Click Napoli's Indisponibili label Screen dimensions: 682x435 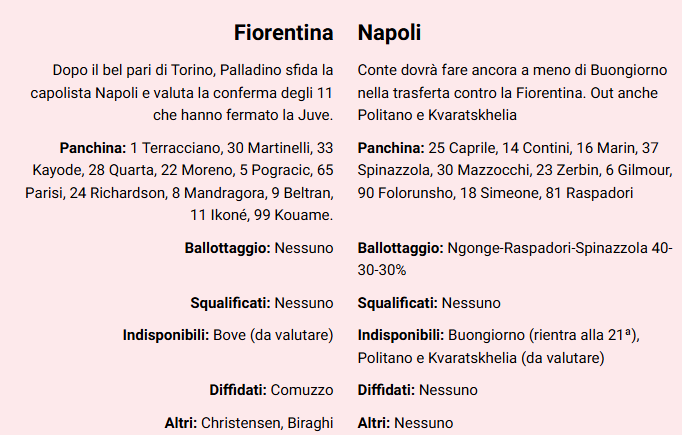pyautogui.click(x=400, y=334)
